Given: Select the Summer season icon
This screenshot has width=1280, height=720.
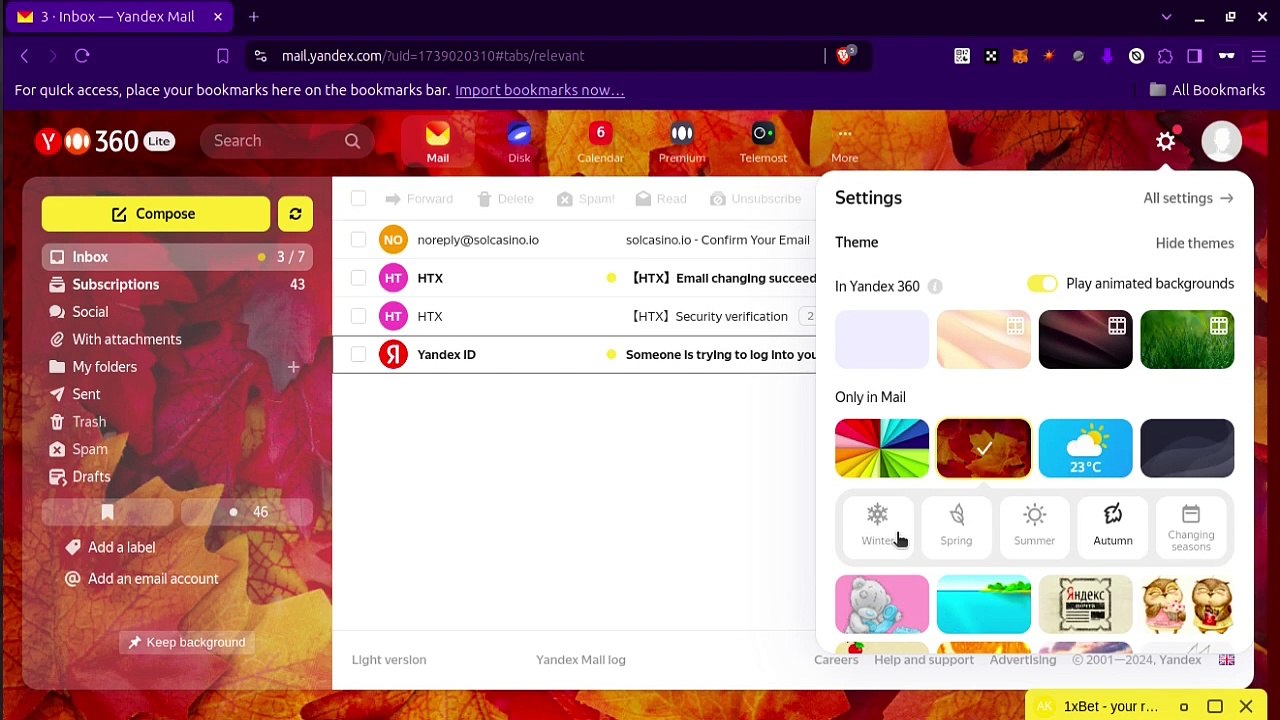Looking at the screenshot, I should pos(1034,526).
